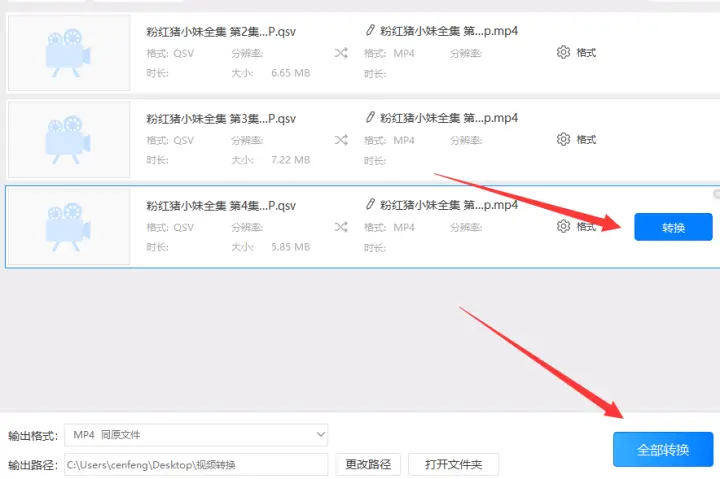Select source filename 粉红猪小妹全集 第3集...P.qsv
Viewport: 720px width, 479px height.
pyautogui.click(x=221, y=119)
